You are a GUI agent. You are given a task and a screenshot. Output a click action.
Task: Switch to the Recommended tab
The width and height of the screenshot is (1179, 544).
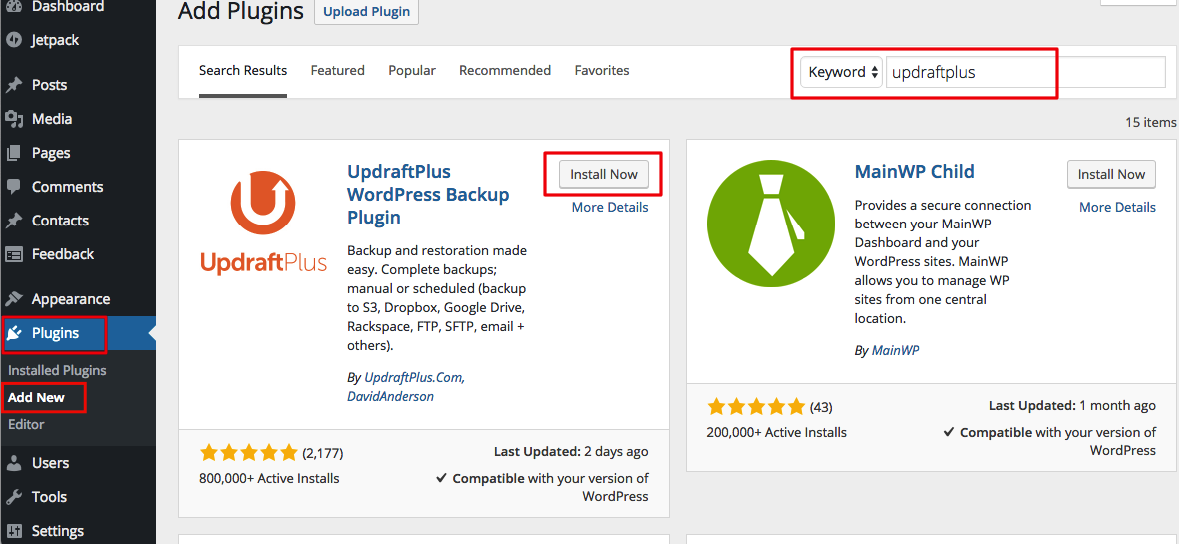pos(505,71)
